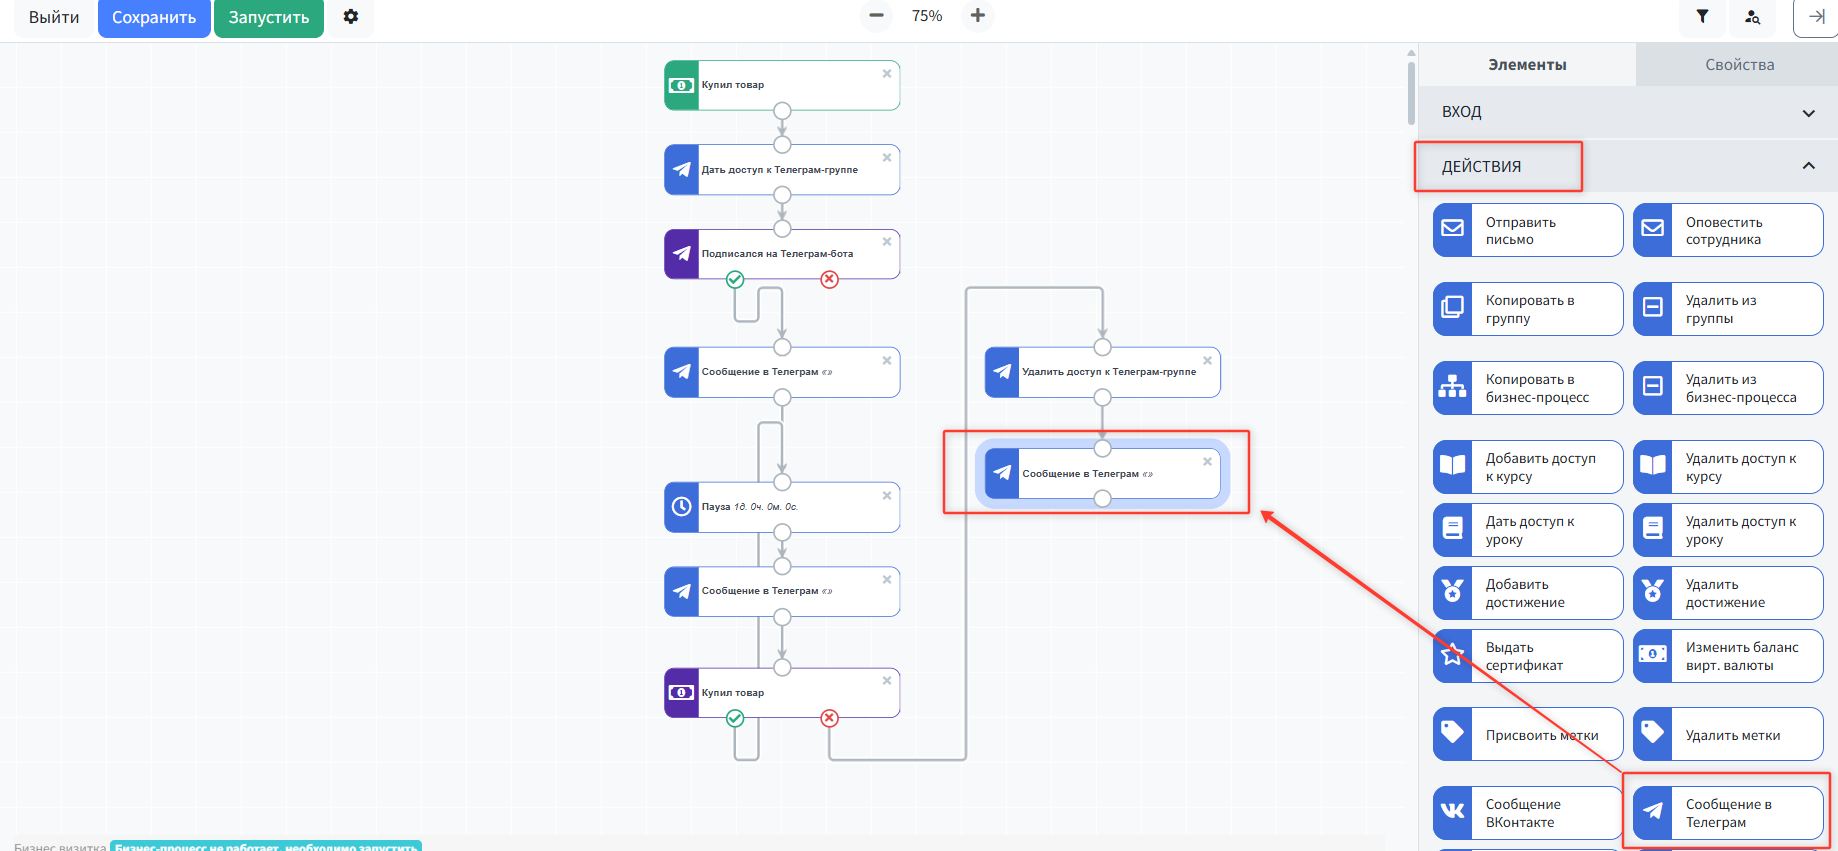The height and width of the screenshot is (851, 1838).
Task: Click green success output of 'Подписался на Телеграм-бота'
Action: click(x=735, y=280)
